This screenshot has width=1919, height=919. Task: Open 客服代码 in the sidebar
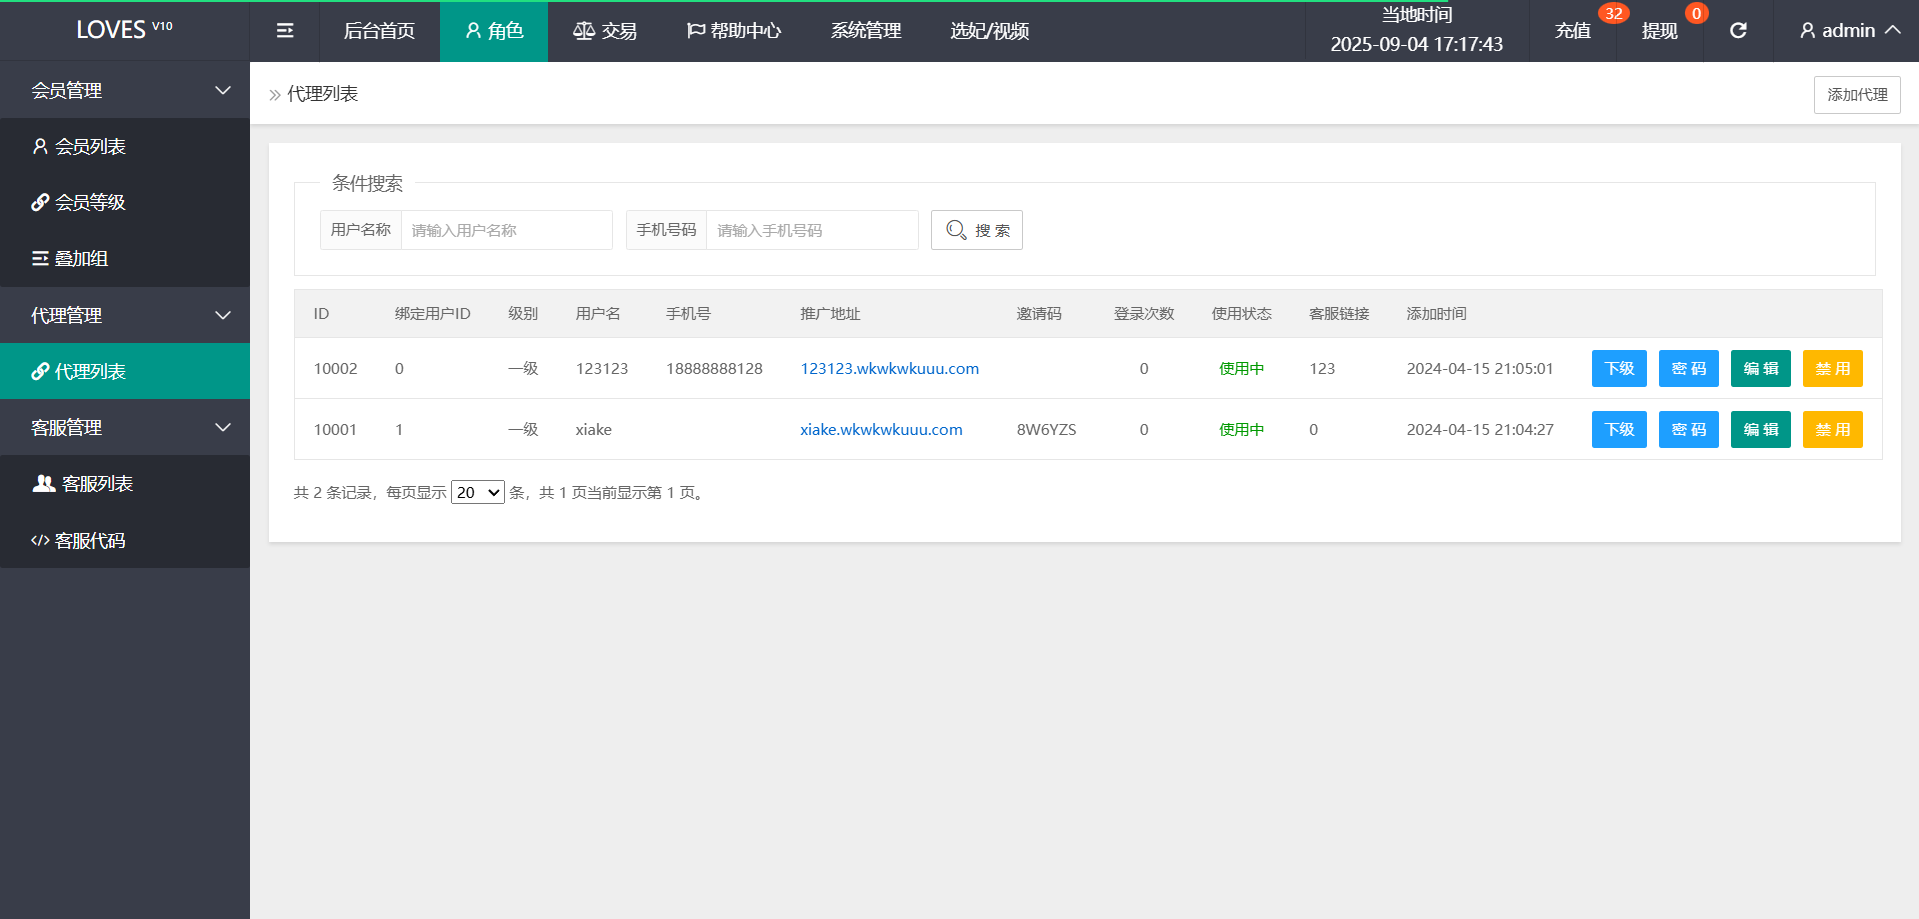point(90,541)
